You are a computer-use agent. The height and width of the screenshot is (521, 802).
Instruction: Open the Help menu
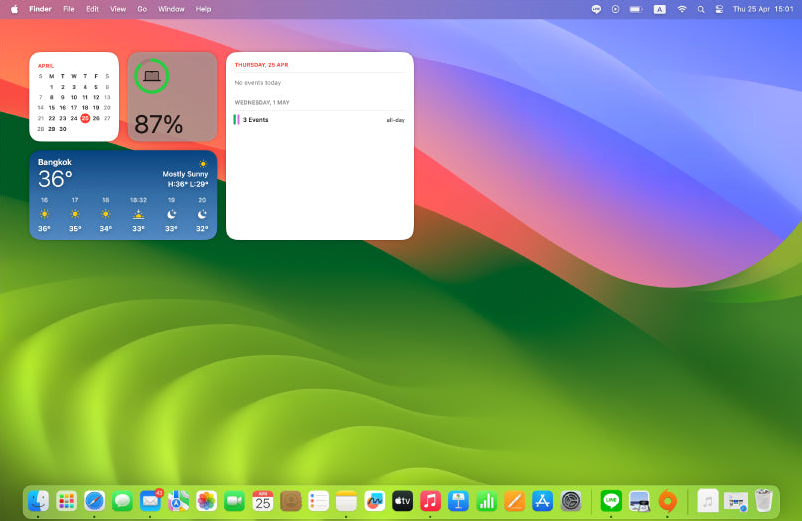click(204, 9)
